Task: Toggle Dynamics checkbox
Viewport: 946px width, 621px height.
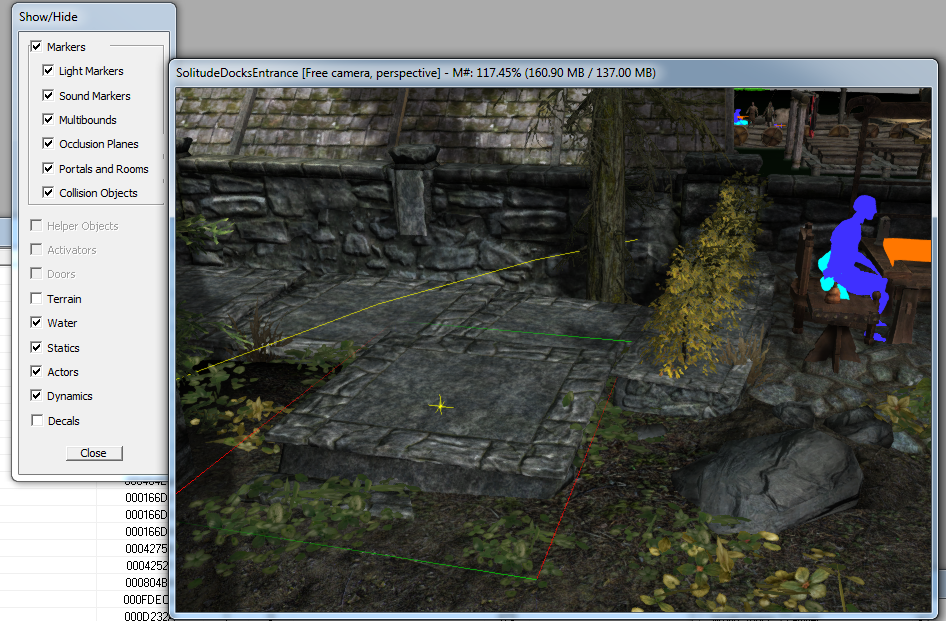Action: pos(36,396)
